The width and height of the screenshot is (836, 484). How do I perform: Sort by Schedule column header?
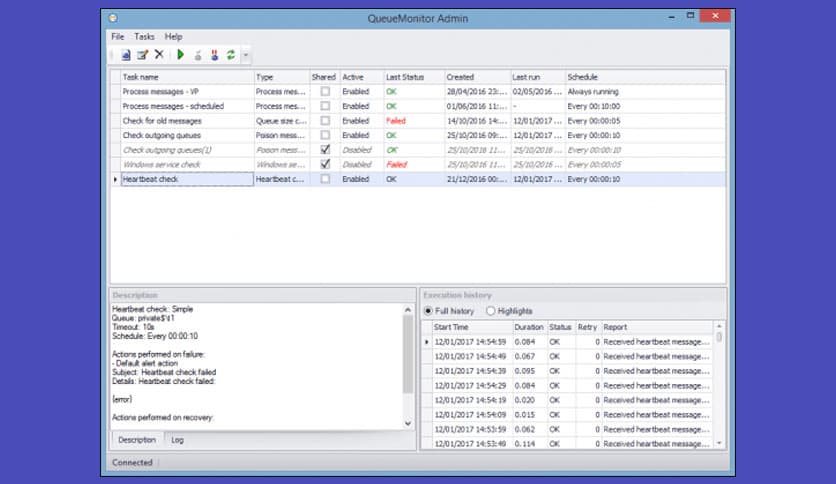pos(645,77)
